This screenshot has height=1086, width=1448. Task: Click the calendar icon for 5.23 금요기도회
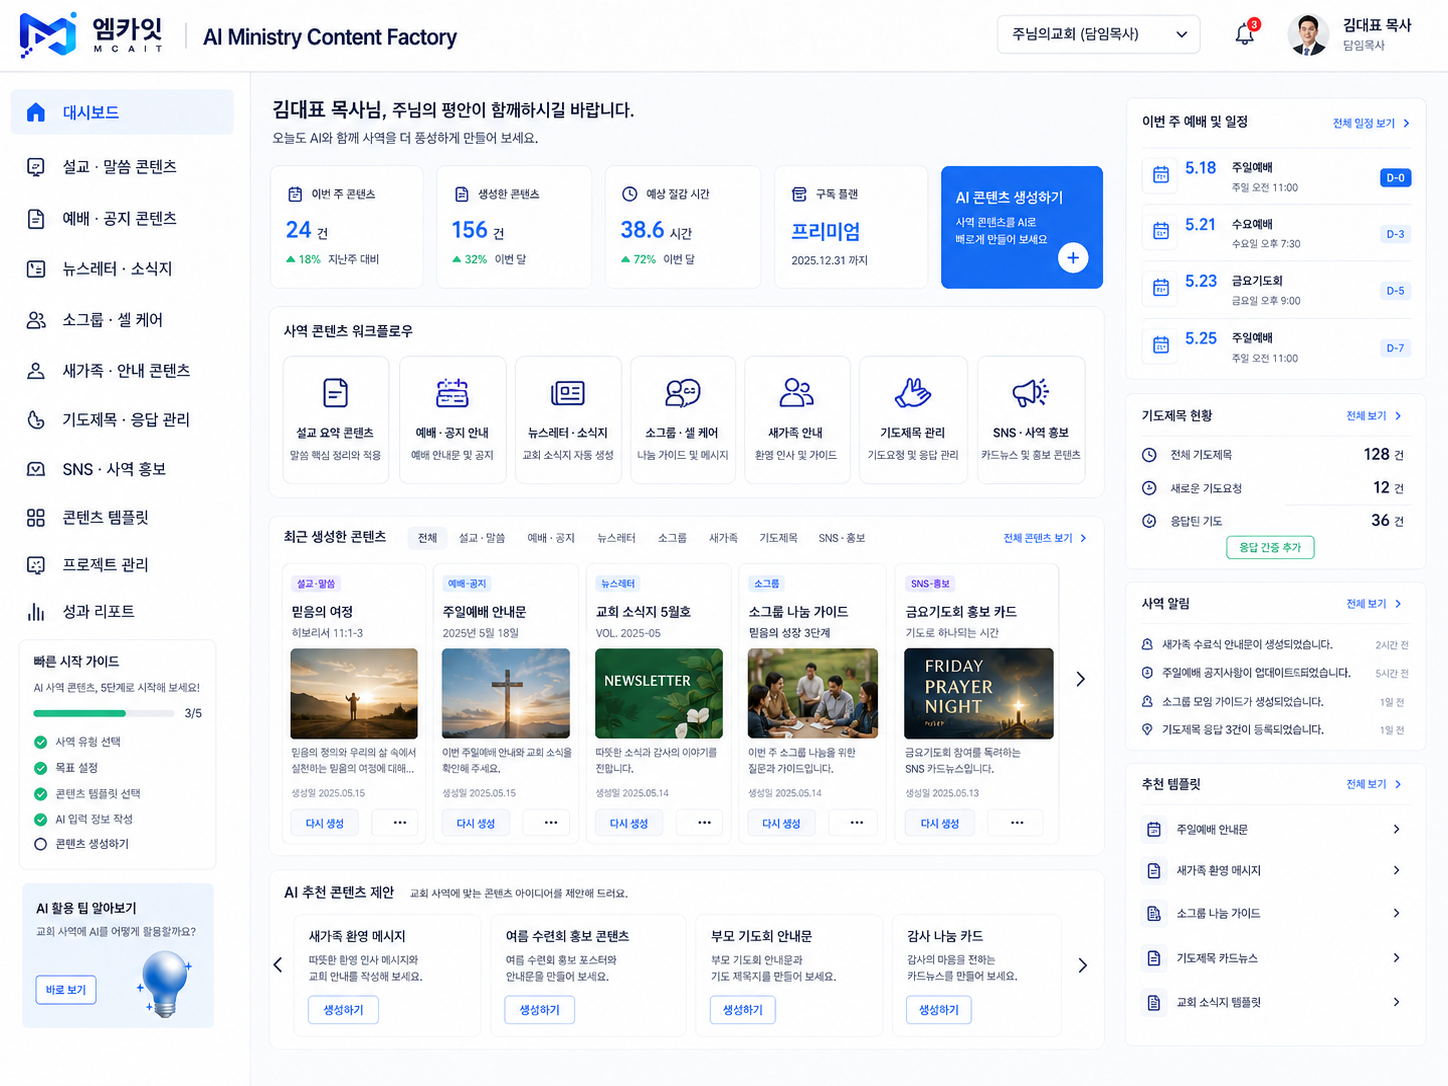point(1161,288)
